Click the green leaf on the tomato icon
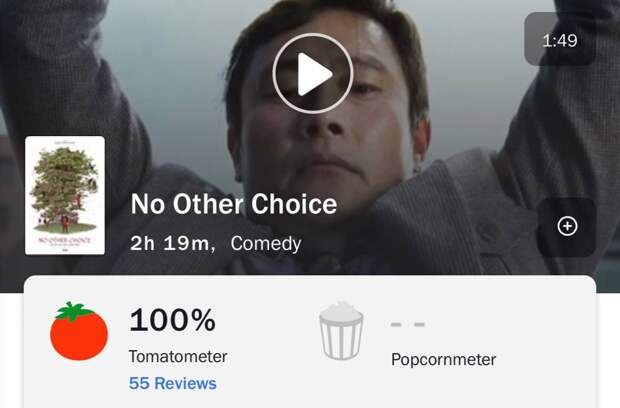The height and width of the screenshot is (408, 620). tap(74, 311)
